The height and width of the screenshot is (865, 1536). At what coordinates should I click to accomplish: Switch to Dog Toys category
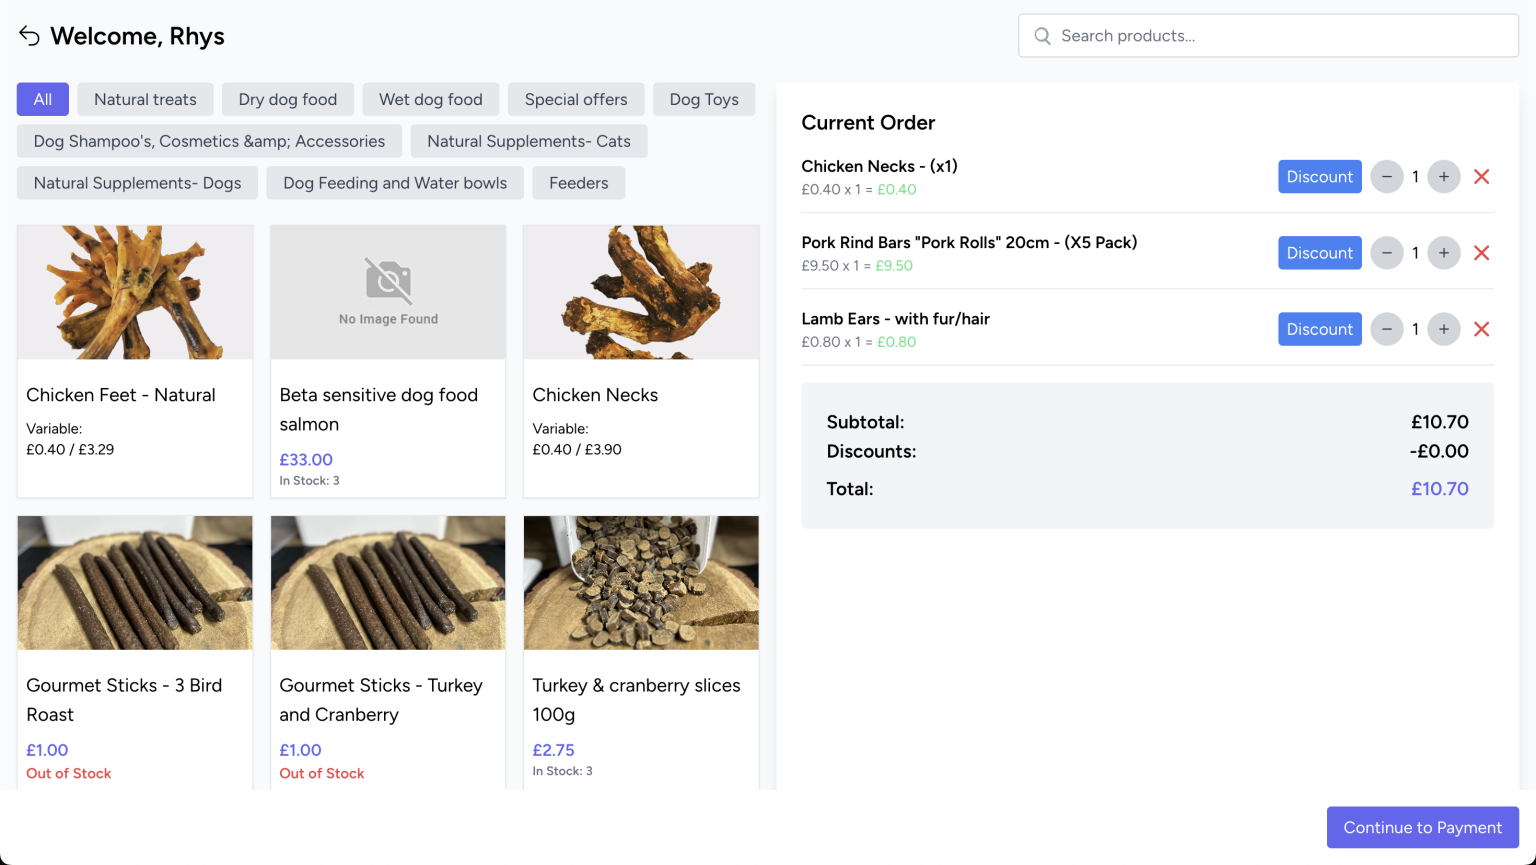coord(704,99)
